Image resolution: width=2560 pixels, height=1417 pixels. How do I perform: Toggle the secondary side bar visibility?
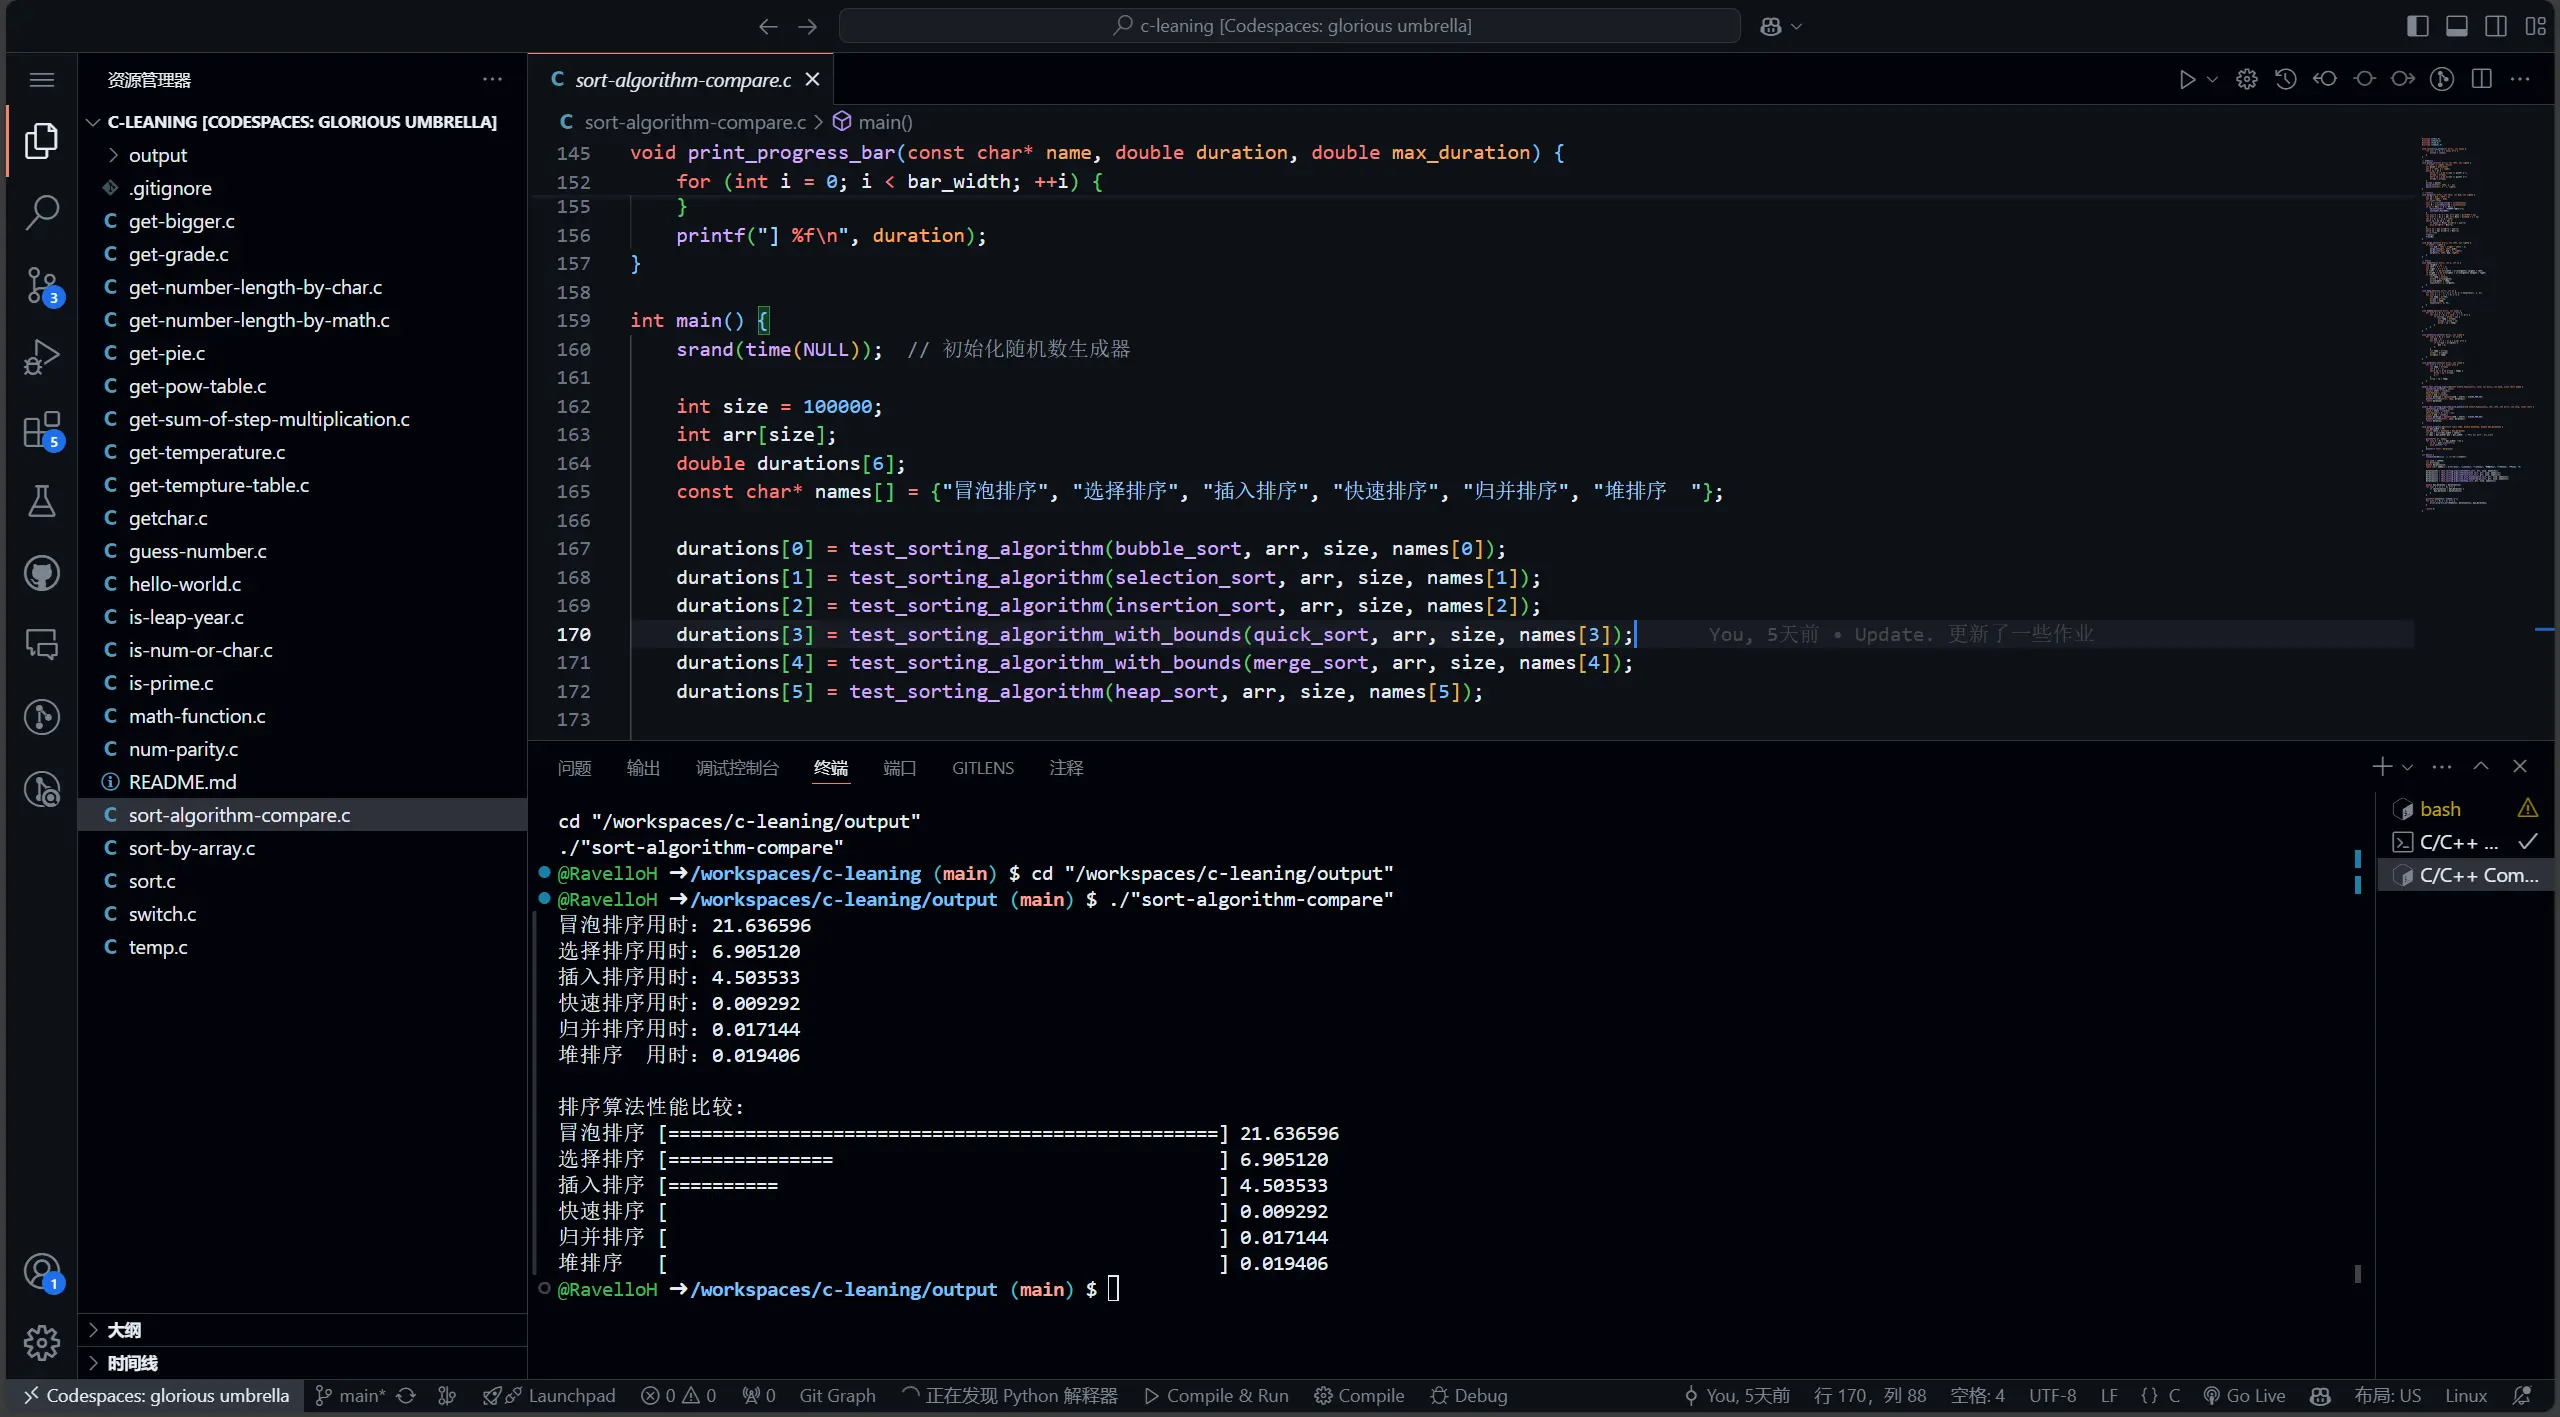(2496, 26)
